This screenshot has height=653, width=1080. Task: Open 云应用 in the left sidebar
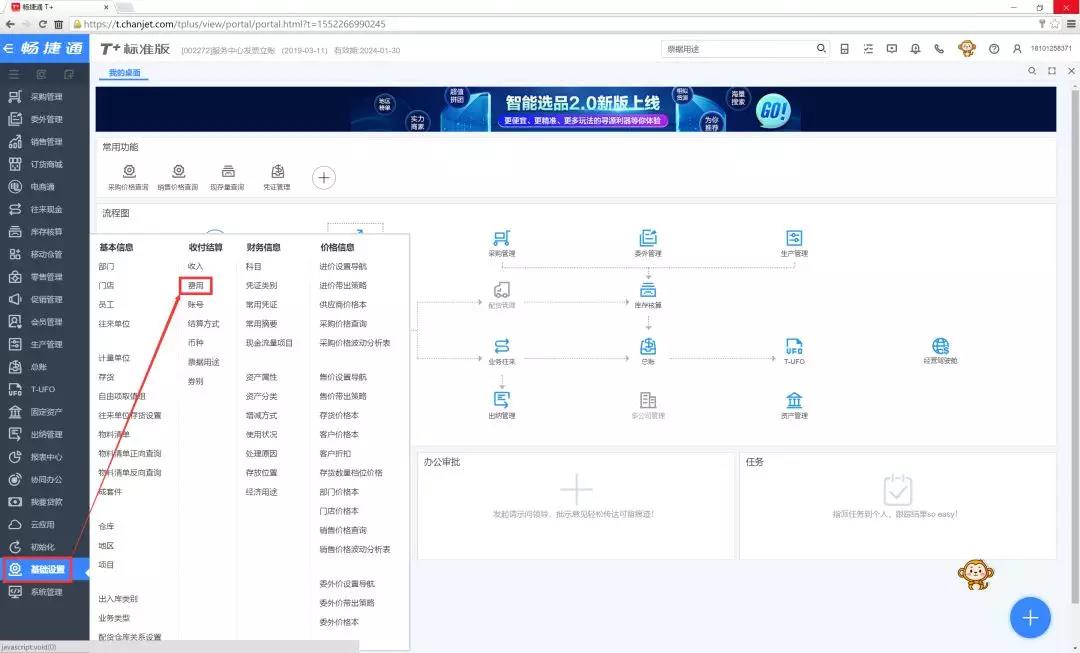(x=45, y=524)
